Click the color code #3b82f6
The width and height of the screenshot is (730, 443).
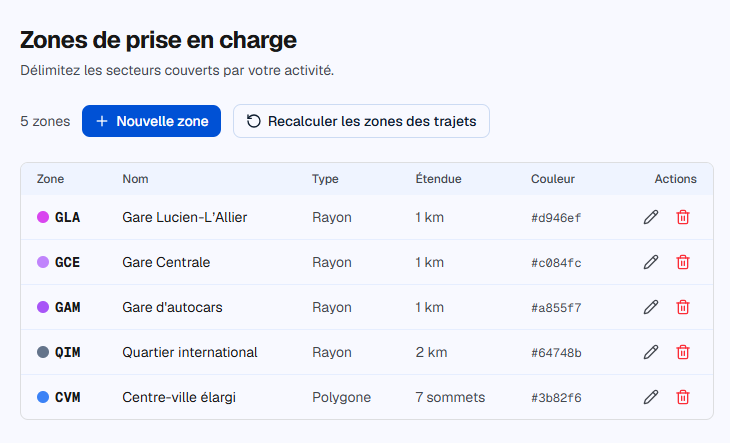pyautogui.click(x=556, y=398)
